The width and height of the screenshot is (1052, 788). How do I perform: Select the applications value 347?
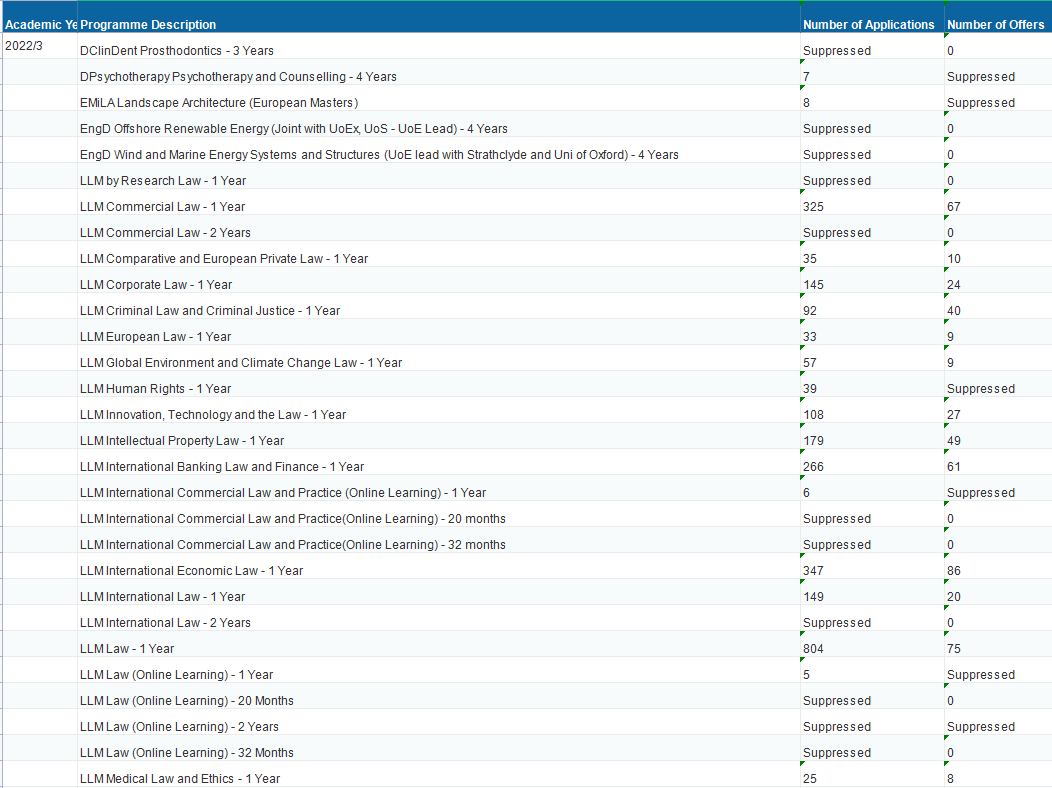coord(817,571)
